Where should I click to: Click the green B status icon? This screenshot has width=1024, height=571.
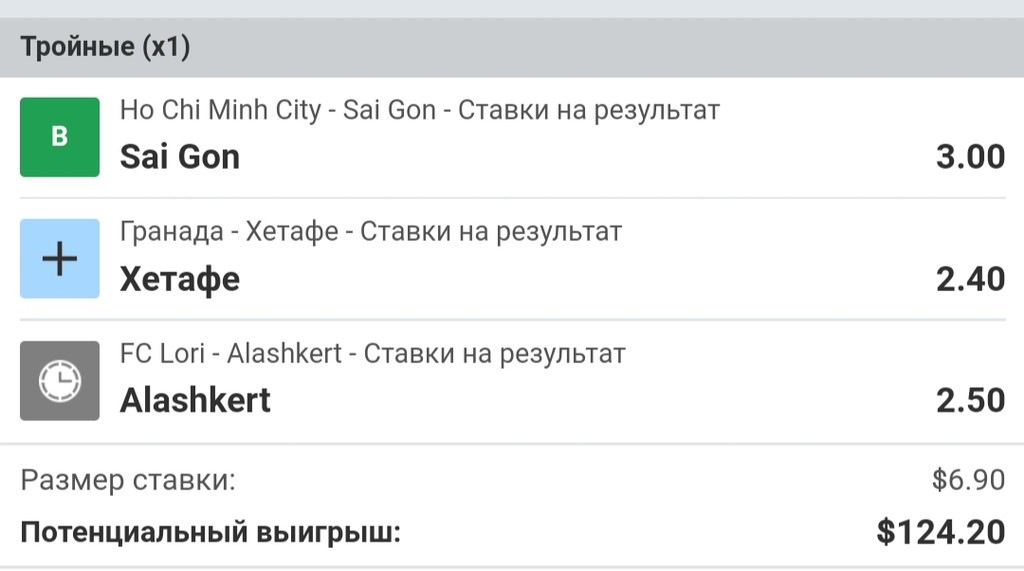coord(60,137)
